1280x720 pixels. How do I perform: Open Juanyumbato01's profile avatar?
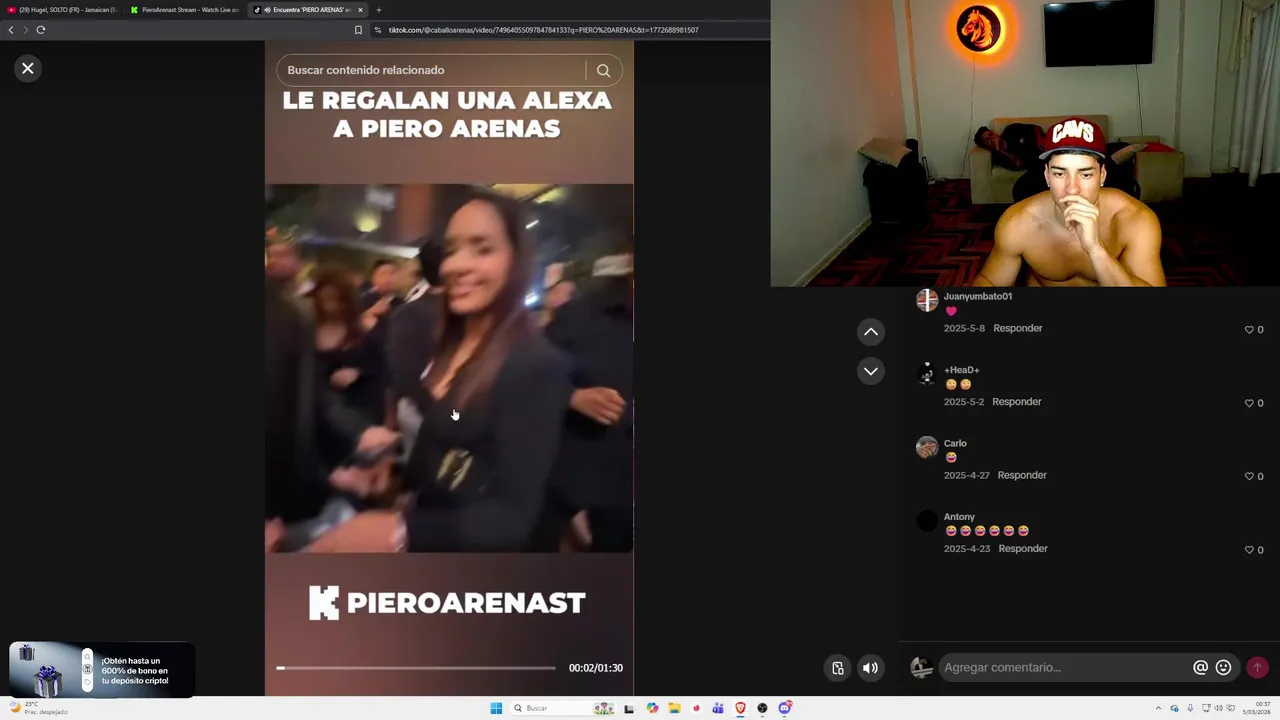click(x=927, y=300)
